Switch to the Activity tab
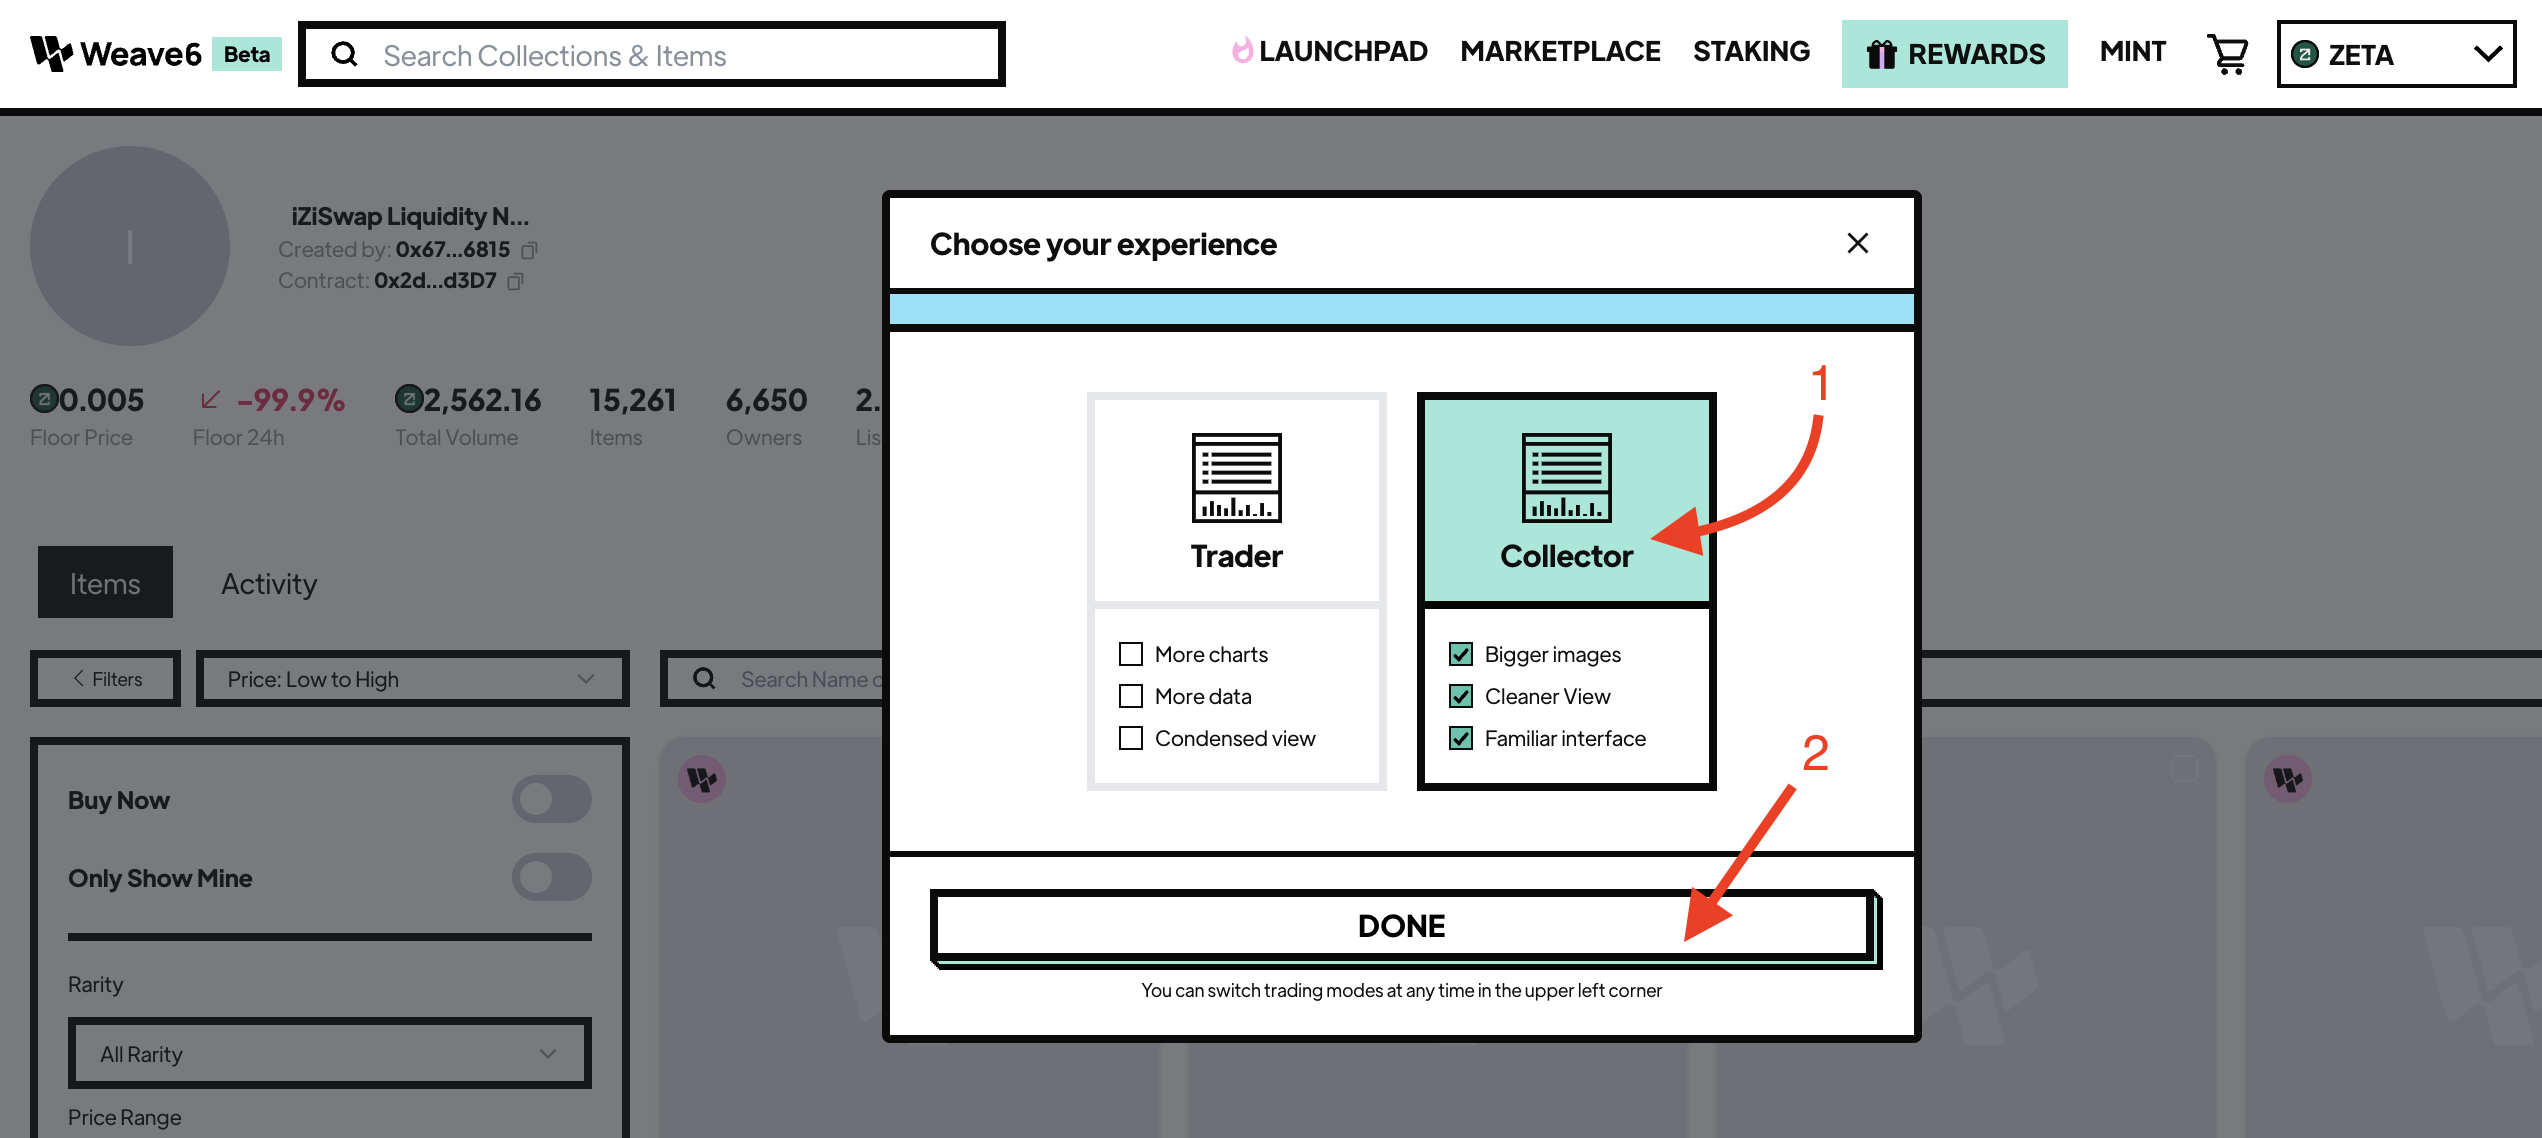The image size is (2542, 1138). click(269, 582)
